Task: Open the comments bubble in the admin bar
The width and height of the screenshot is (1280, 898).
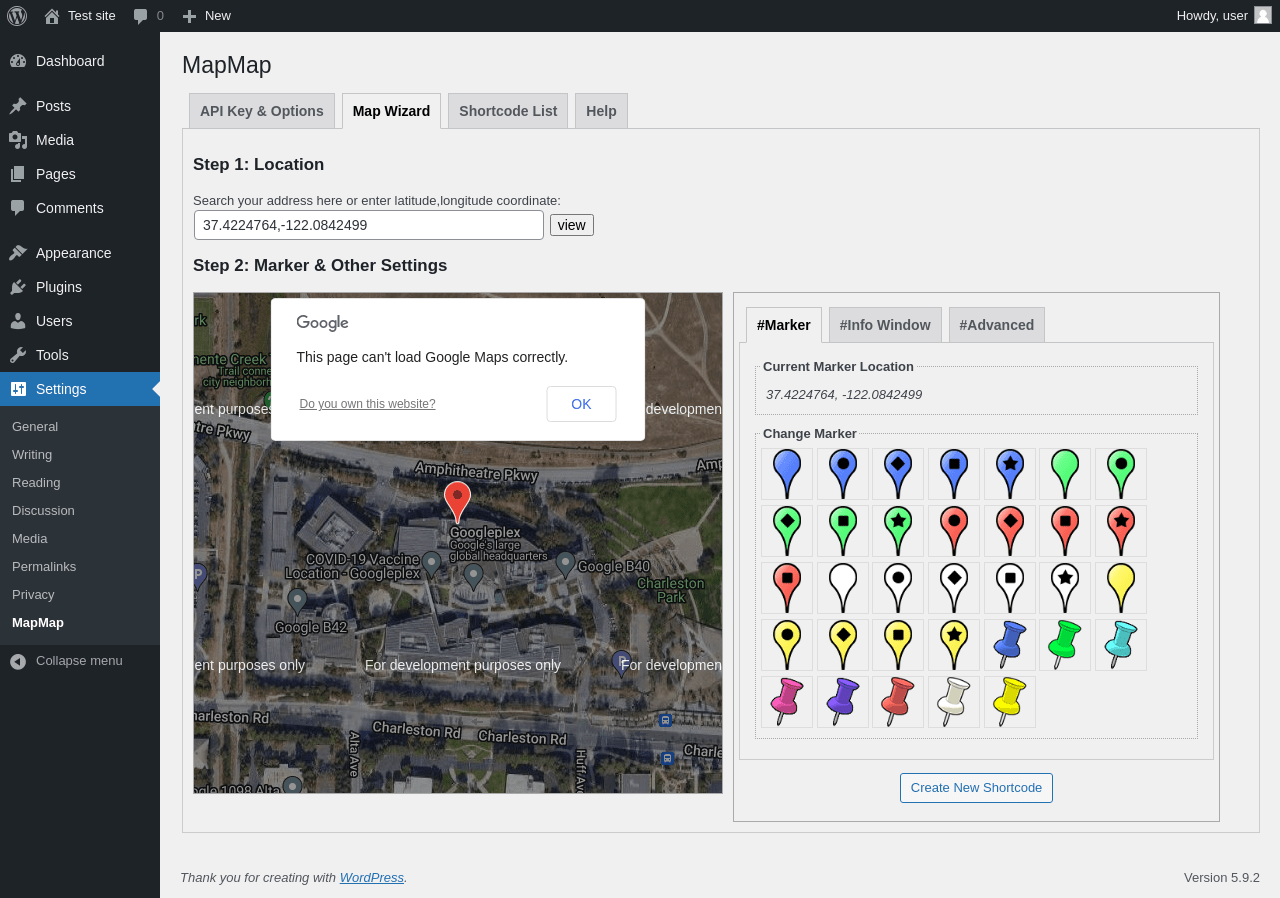Action: [148, 15]
